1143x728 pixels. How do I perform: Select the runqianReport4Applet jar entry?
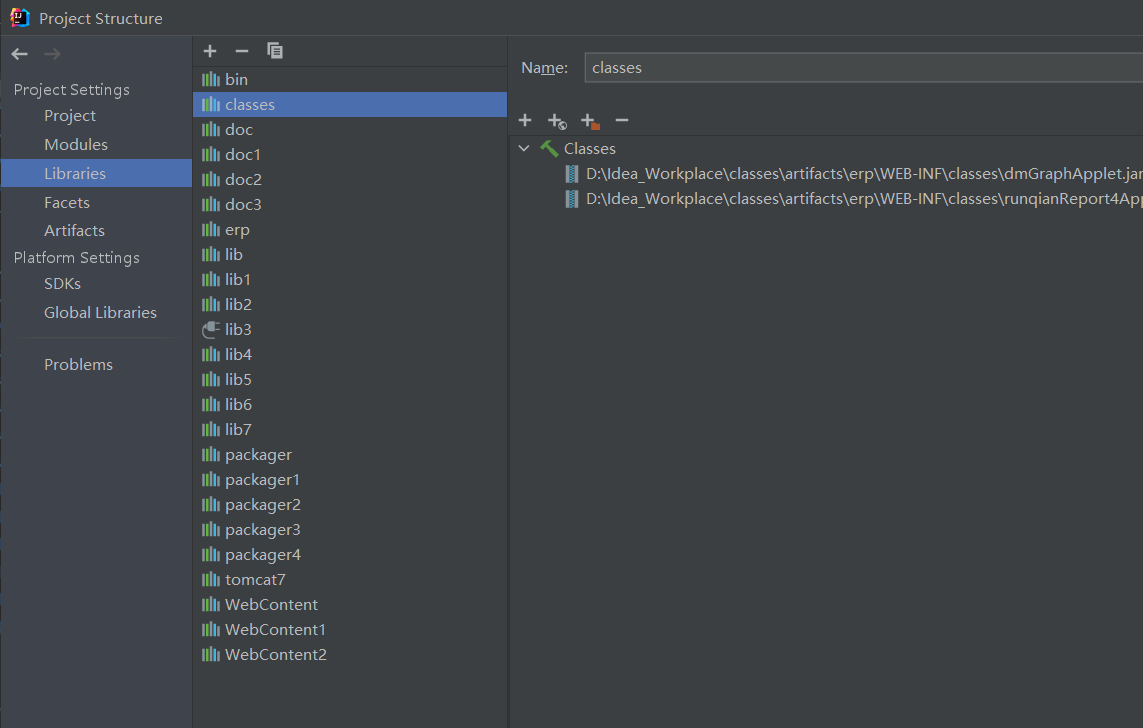[860, 199]
